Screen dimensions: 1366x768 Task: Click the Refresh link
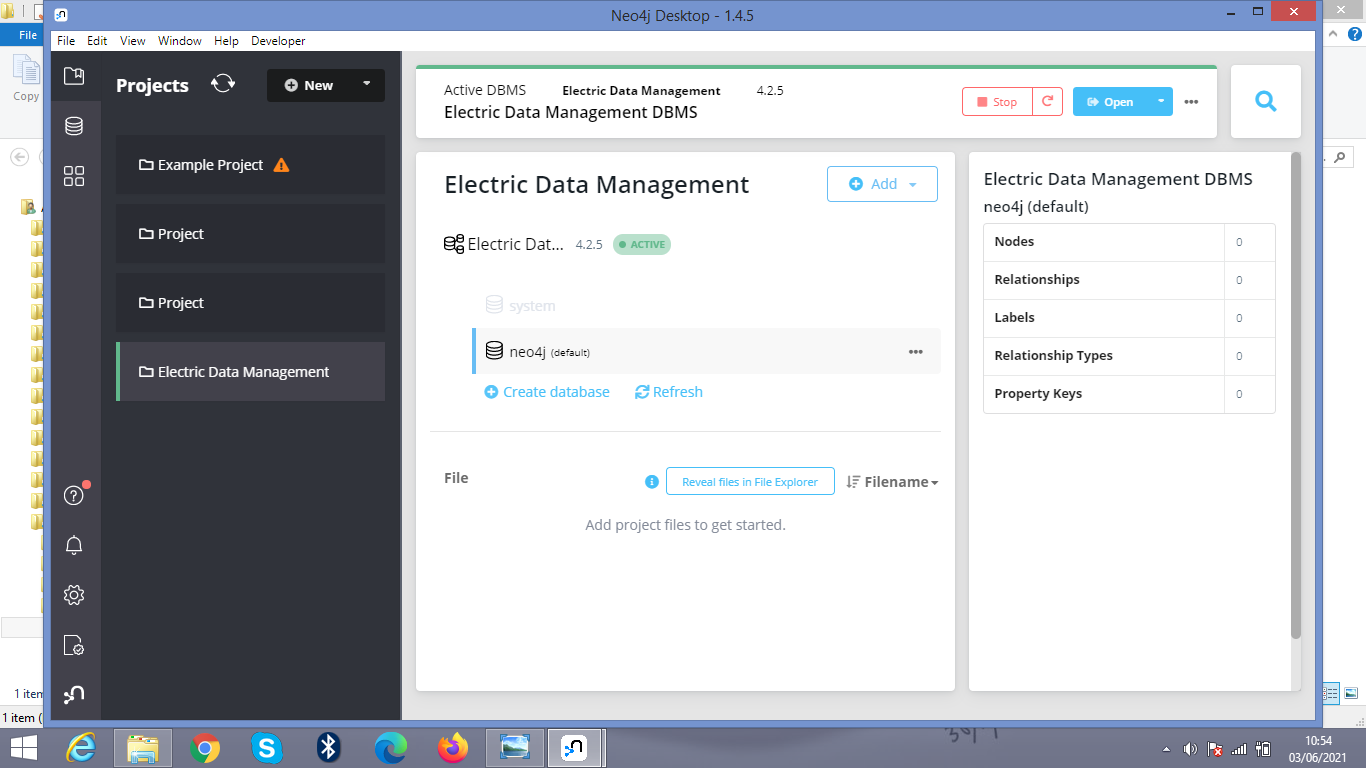pos(669,392)
